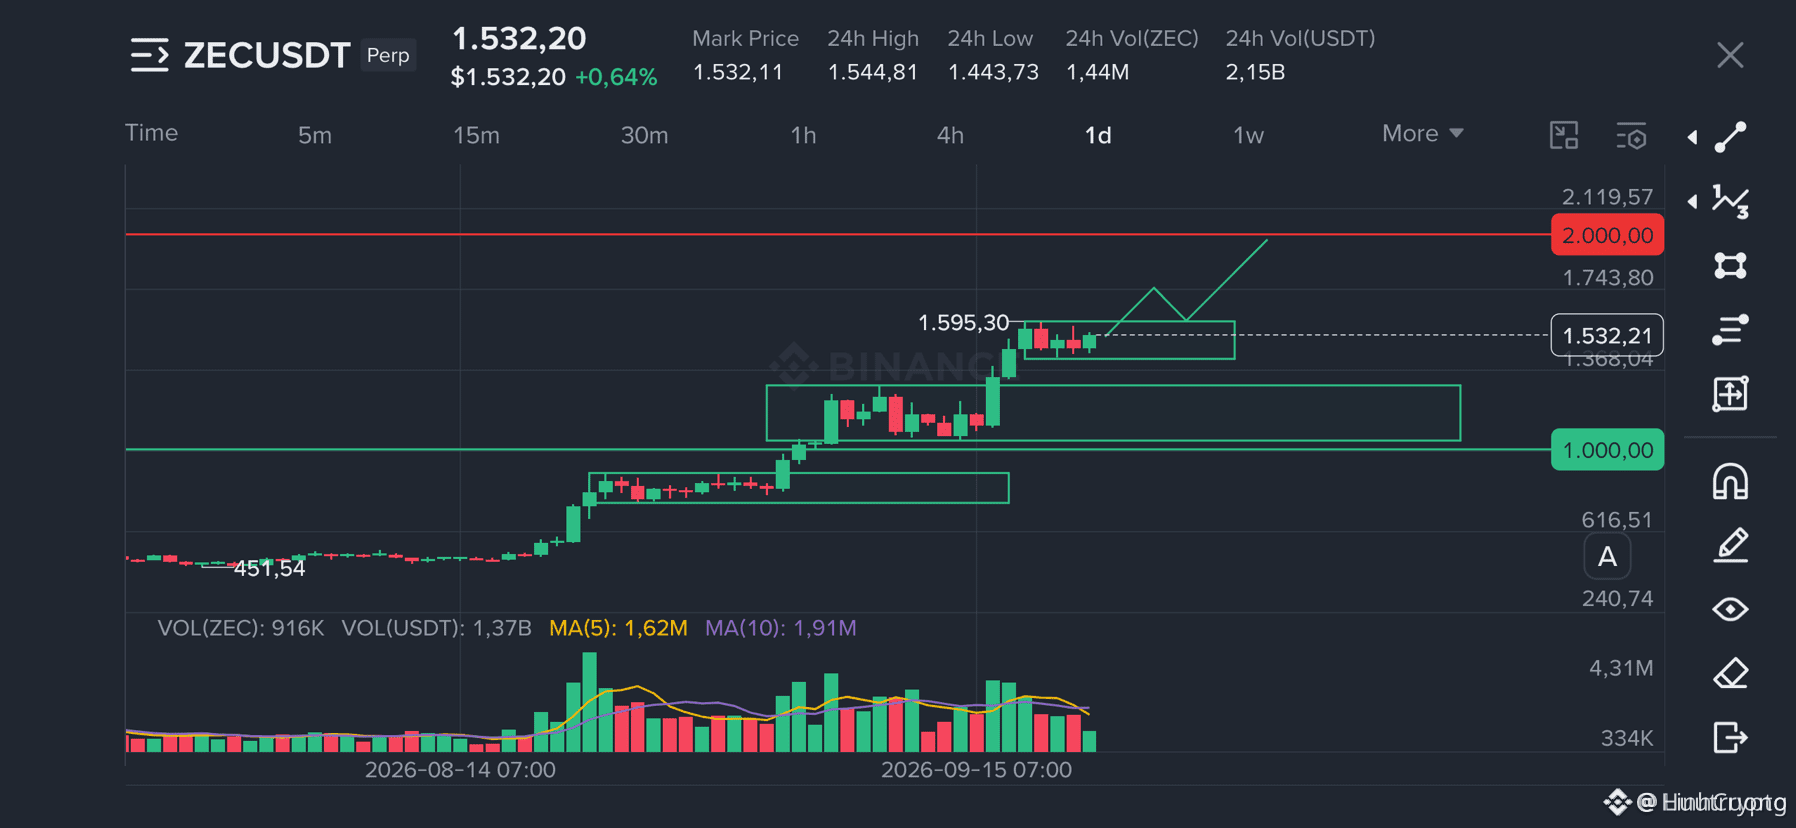1796x828 pixels.
Task: Exit drawing mode with the exit icon
Action: (x=1730, y=737)
